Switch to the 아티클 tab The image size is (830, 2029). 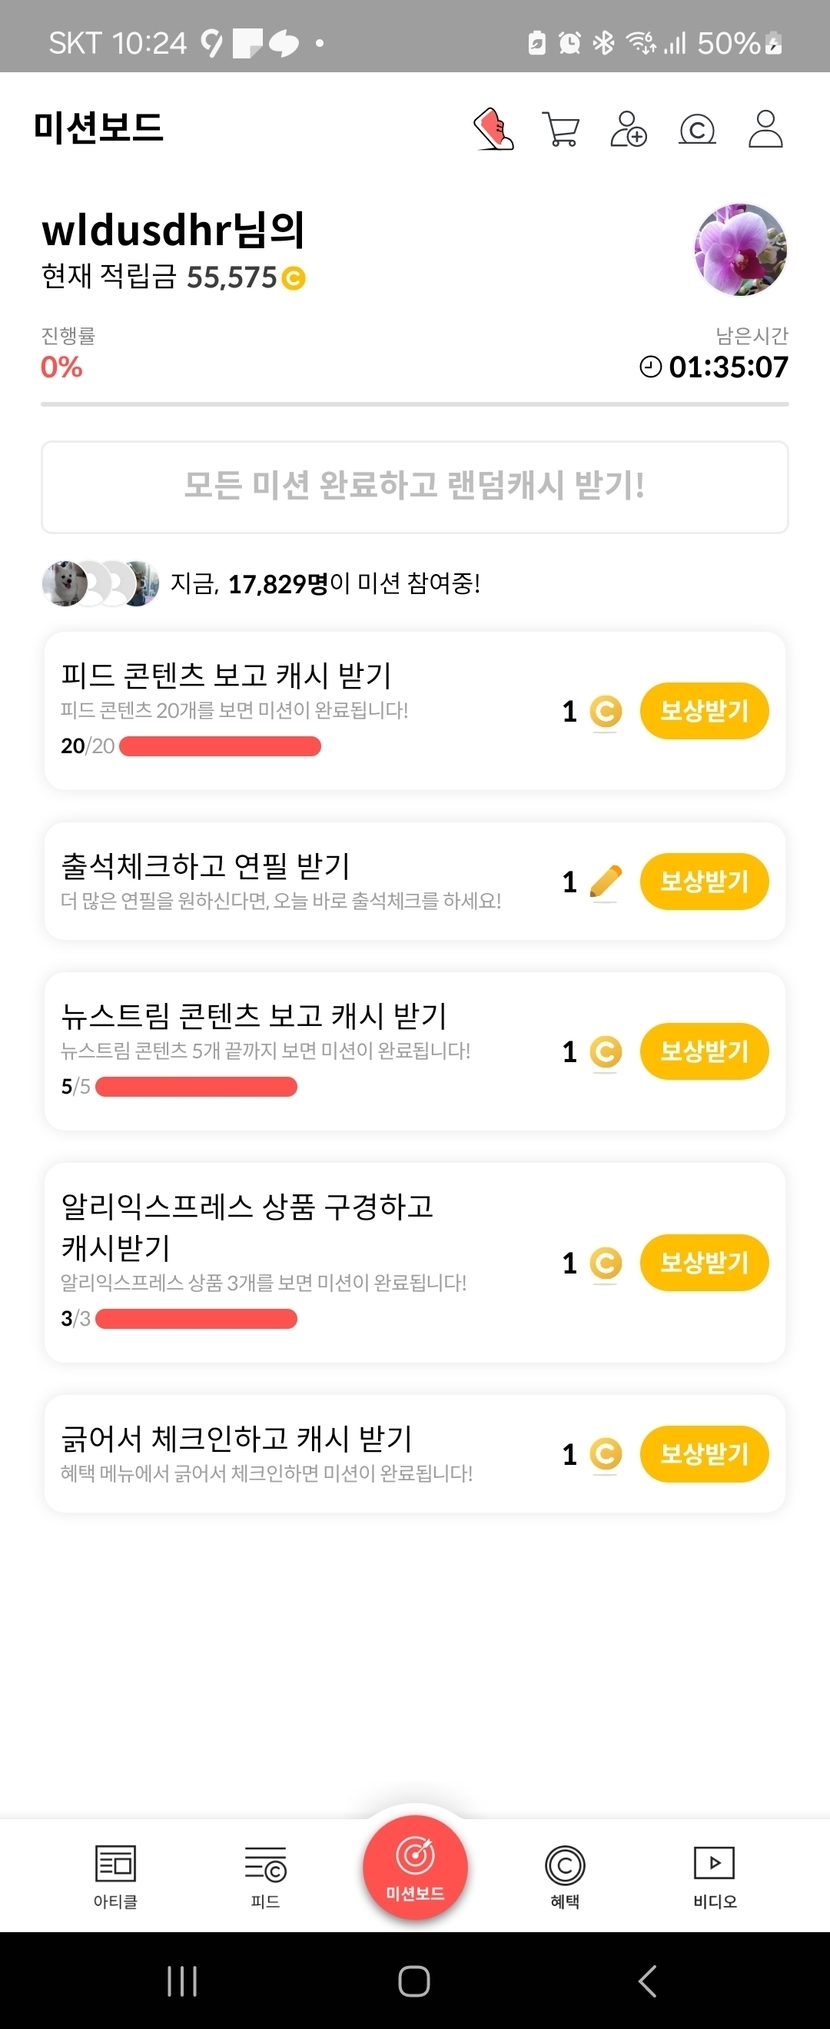pos(115,1876)
